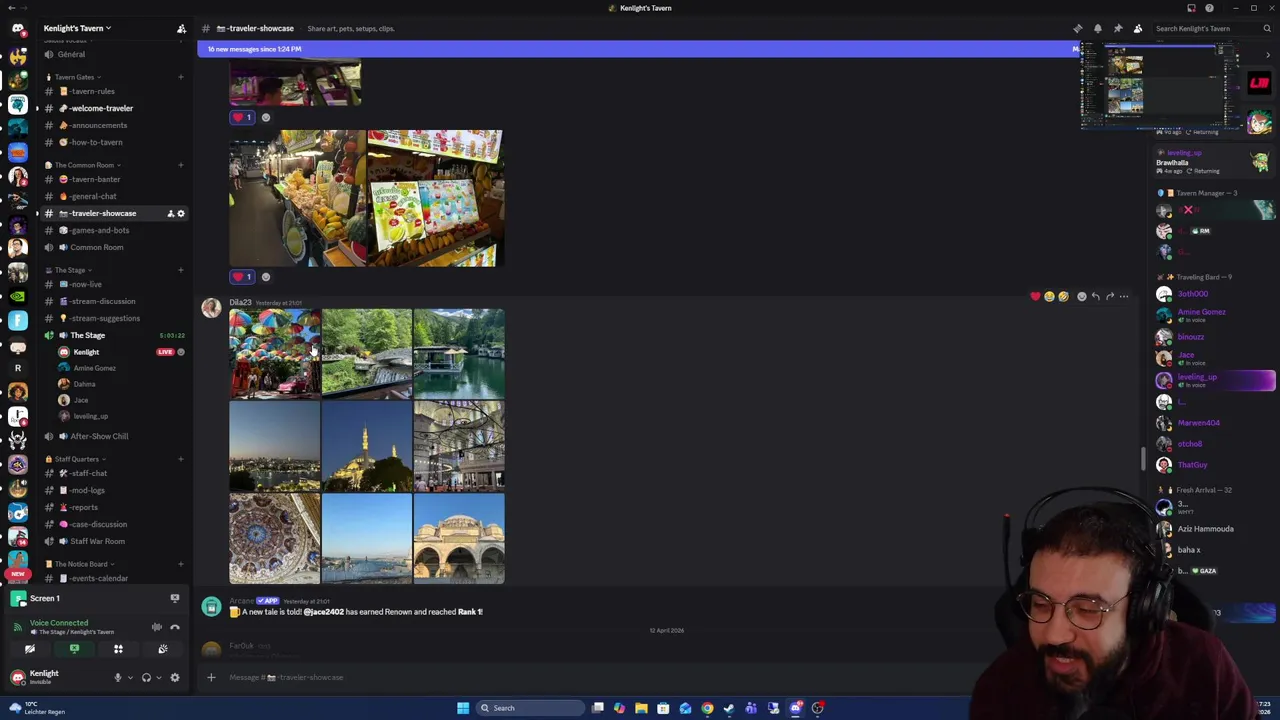Disconnect from voice call
Viewport: 1280px width, 720px height.
pos(175,627)
